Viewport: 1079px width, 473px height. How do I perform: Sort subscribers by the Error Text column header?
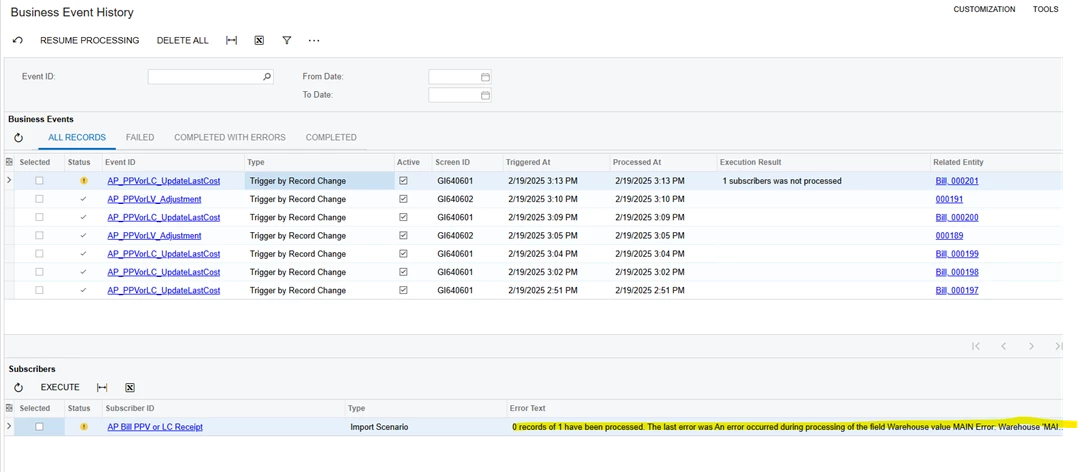pyautogui.click(x=527, y=409)
